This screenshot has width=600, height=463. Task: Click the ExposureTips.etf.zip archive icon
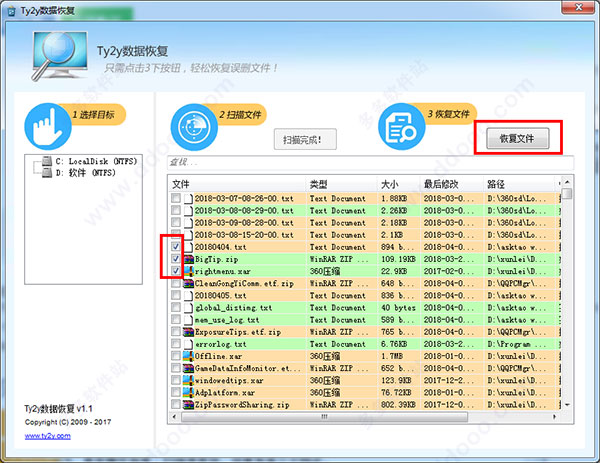189,332
